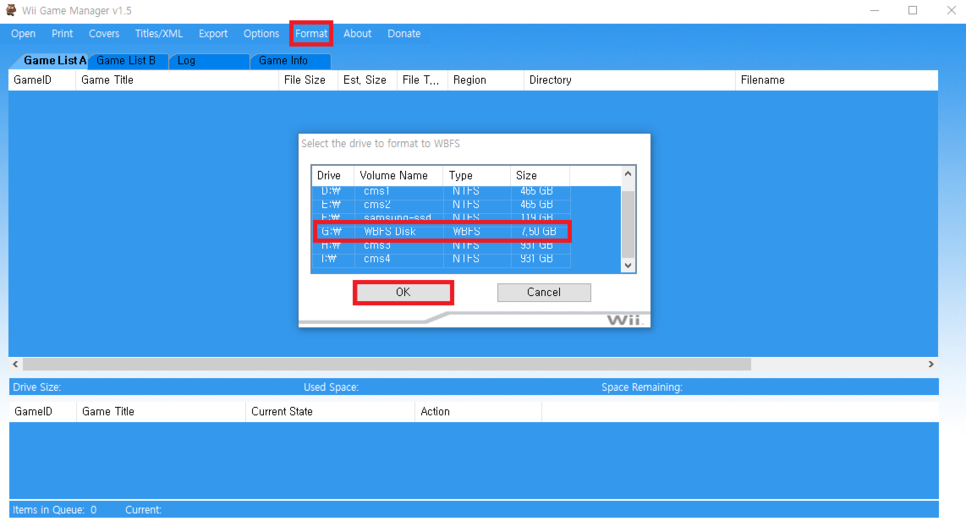
Task: Sort game list by File T... column
Action: [422, 80]
